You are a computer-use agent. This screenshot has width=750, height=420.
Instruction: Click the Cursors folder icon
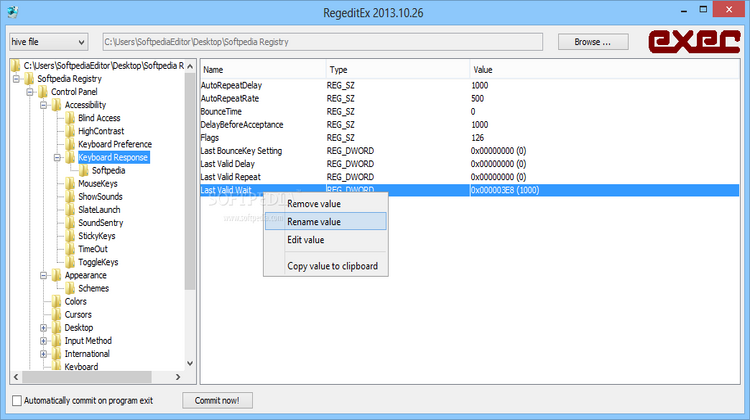point(57,314)
